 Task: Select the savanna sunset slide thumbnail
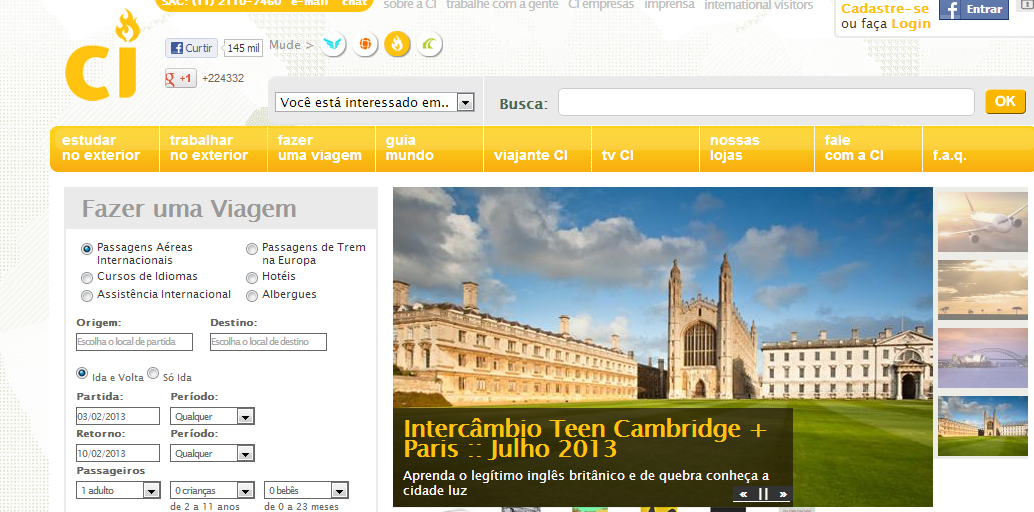click(x=983, y=290)
